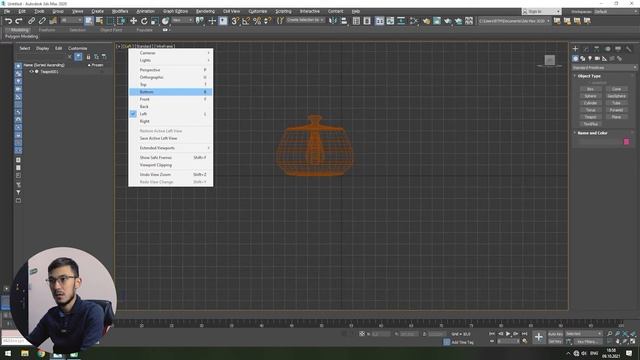The width and height of the screenshot is (640, 360).
Task: Click the Redo arrow in main toolbar
Action: (x=18, y=21)
